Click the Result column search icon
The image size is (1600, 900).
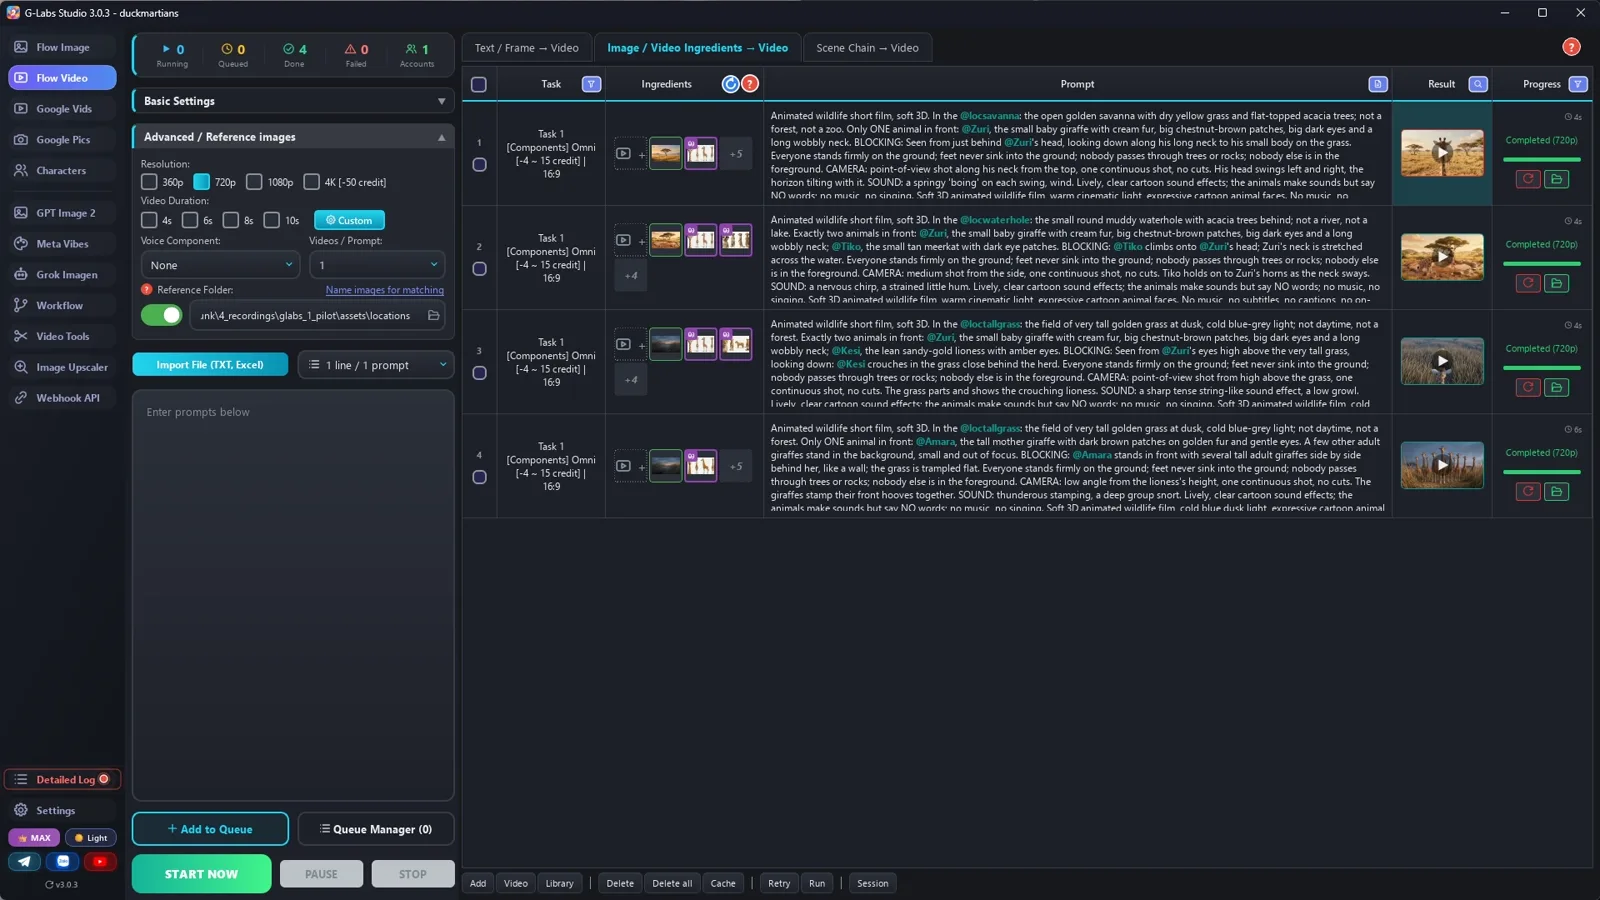click(x=1478, y=84)
